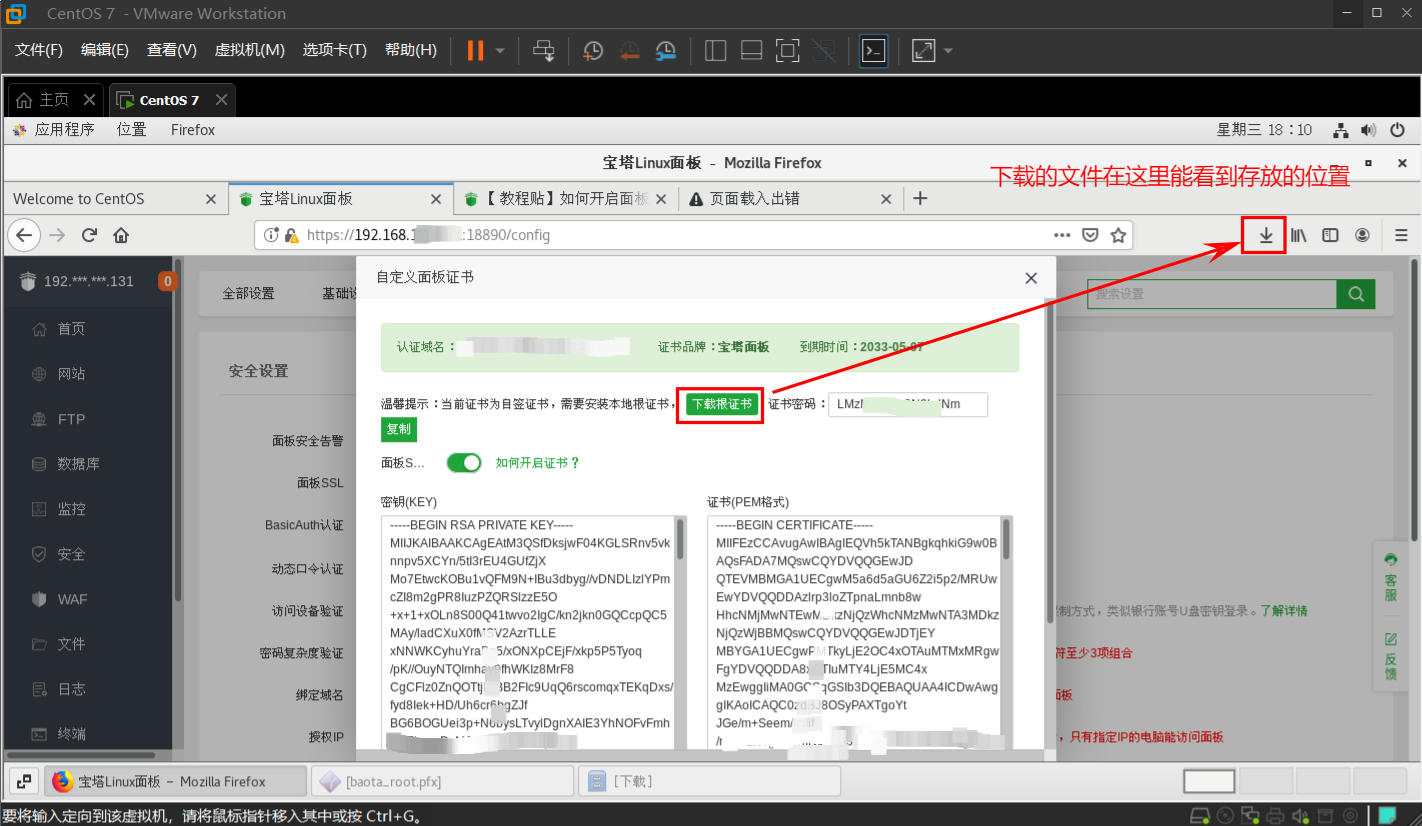Click VMware take snapshot icon
This screenshot has width=1422, height=826.
[593, 50]
